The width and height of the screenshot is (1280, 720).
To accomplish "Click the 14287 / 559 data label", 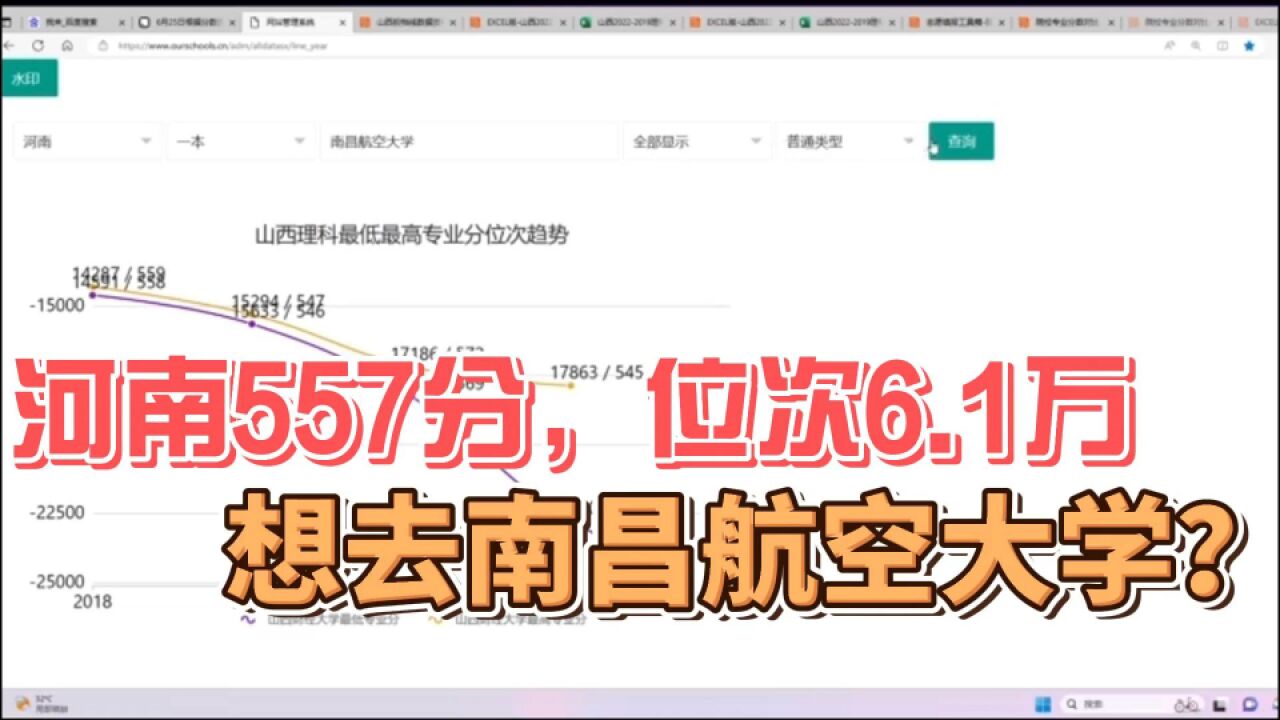I will [x=119, y=271].
